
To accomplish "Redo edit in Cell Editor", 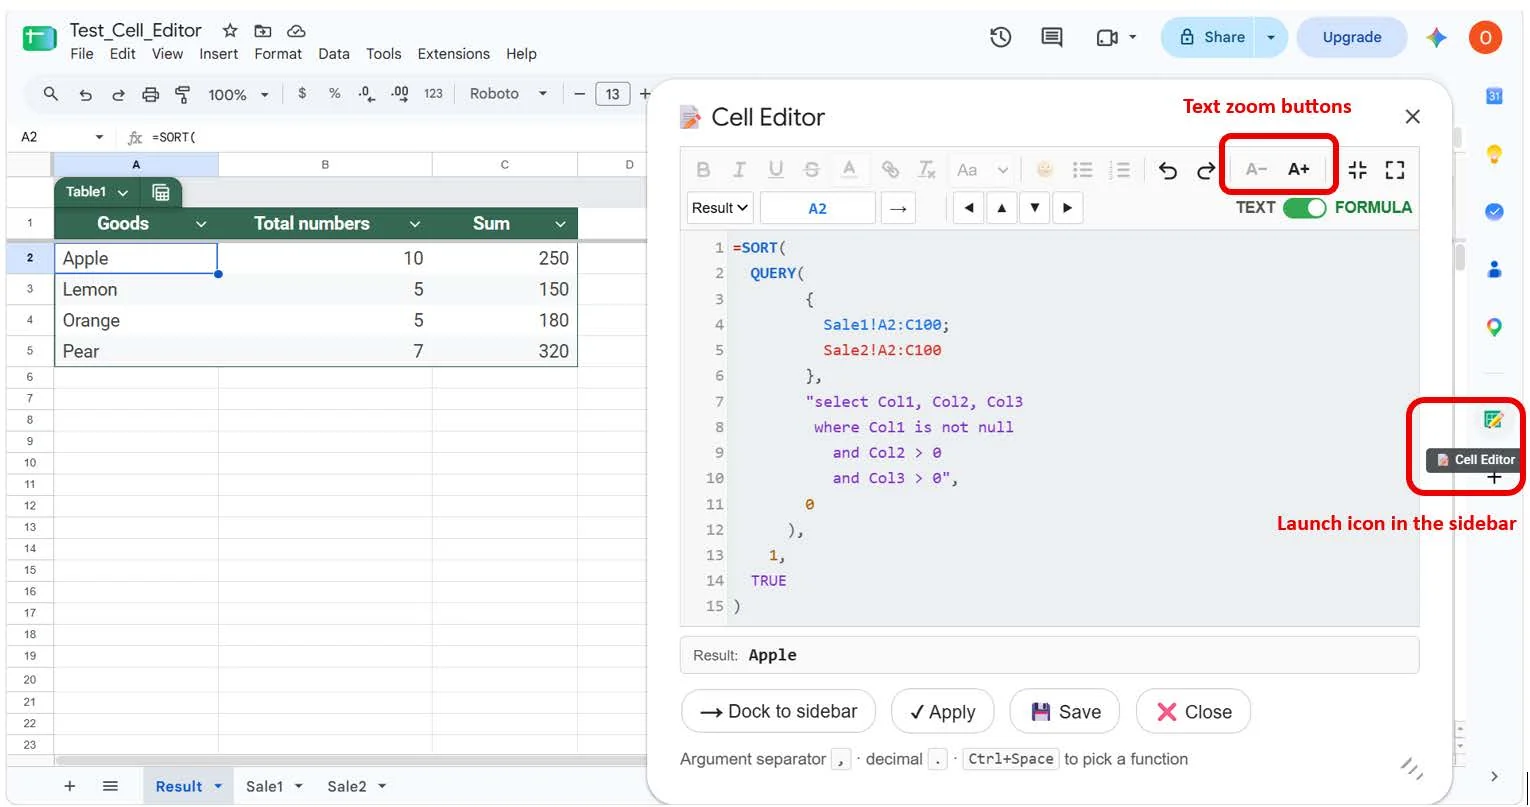I will (1206, 170).
